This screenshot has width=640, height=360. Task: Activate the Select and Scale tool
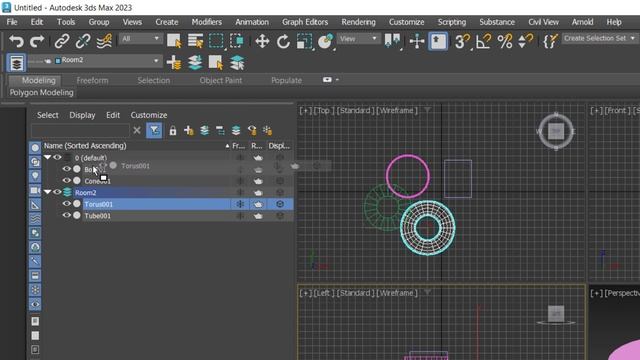coord(304,41)
